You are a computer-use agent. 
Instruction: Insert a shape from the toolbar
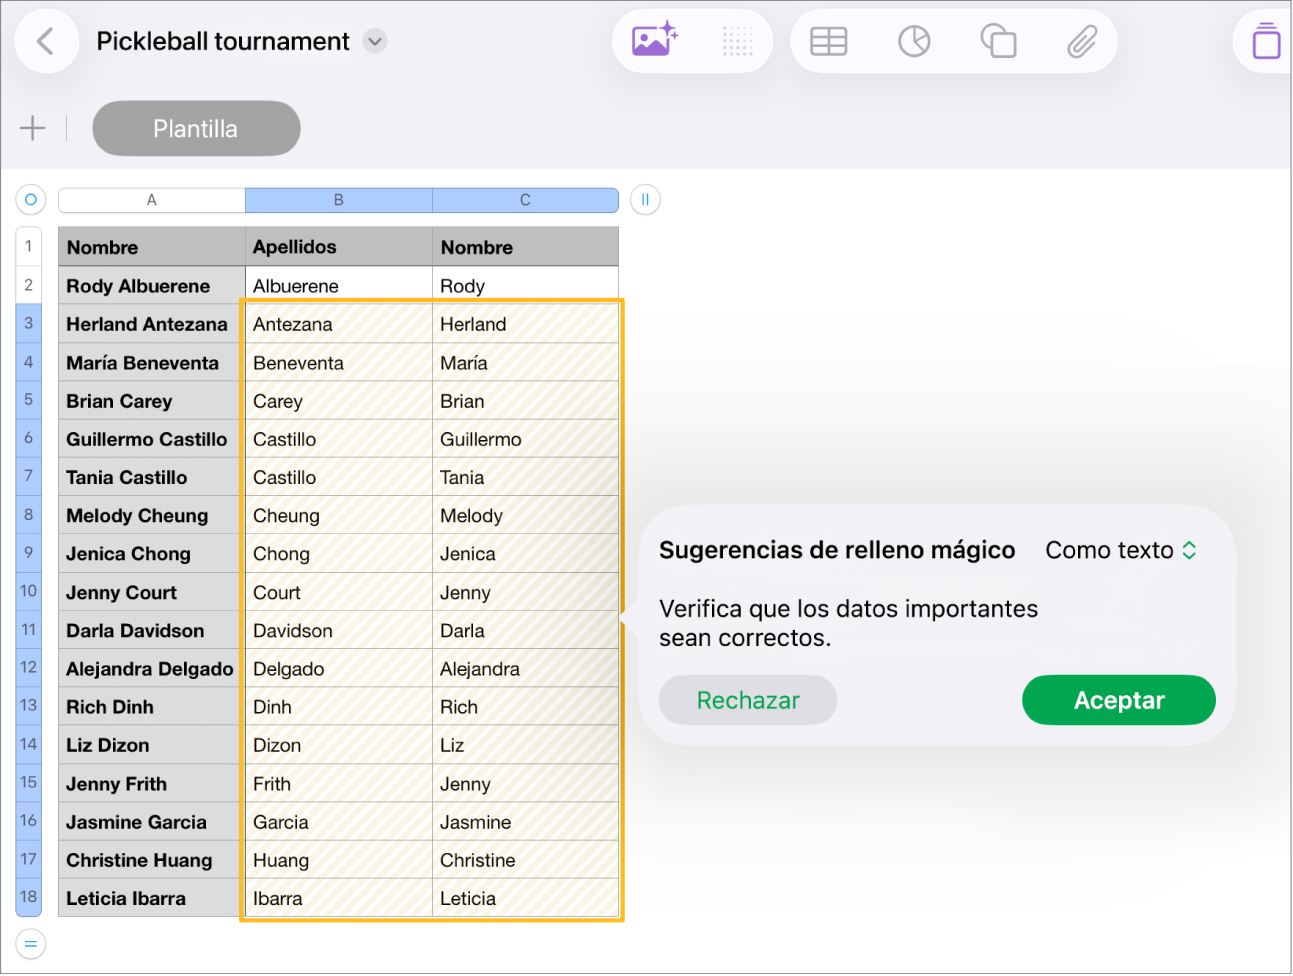tap(998, 41)
